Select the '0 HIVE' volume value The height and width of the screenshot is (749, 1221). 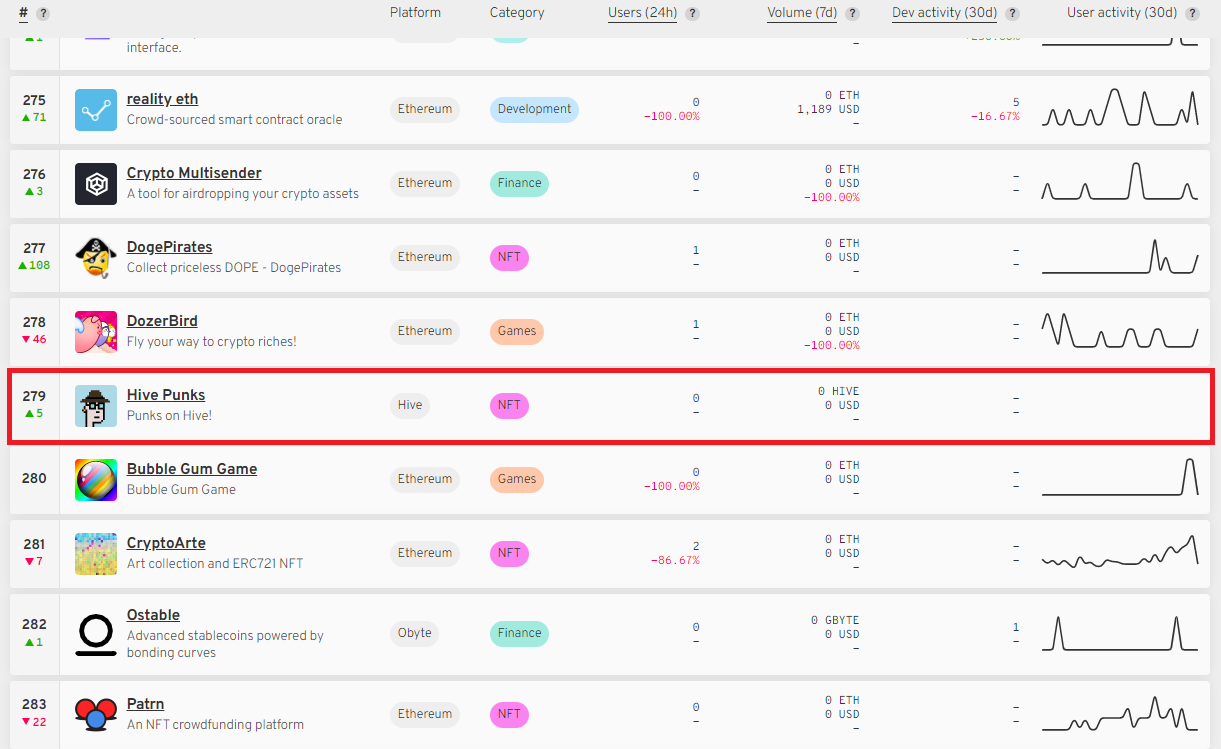click(x=838, y=391)
